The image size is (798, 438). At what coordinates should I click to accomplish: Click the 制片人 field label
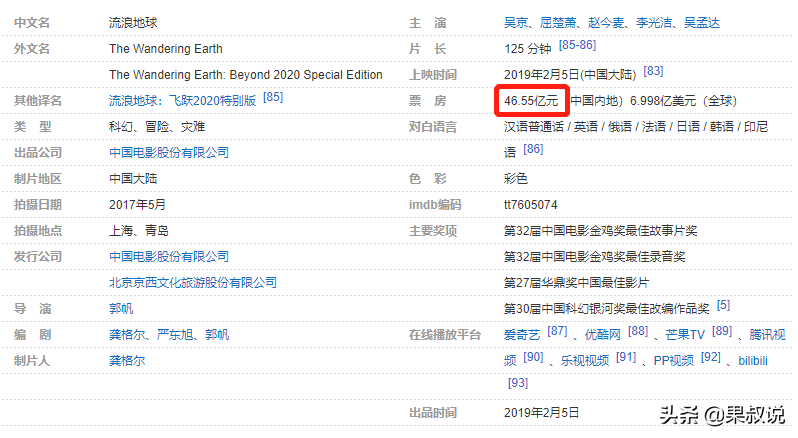(x=32, y=361)
